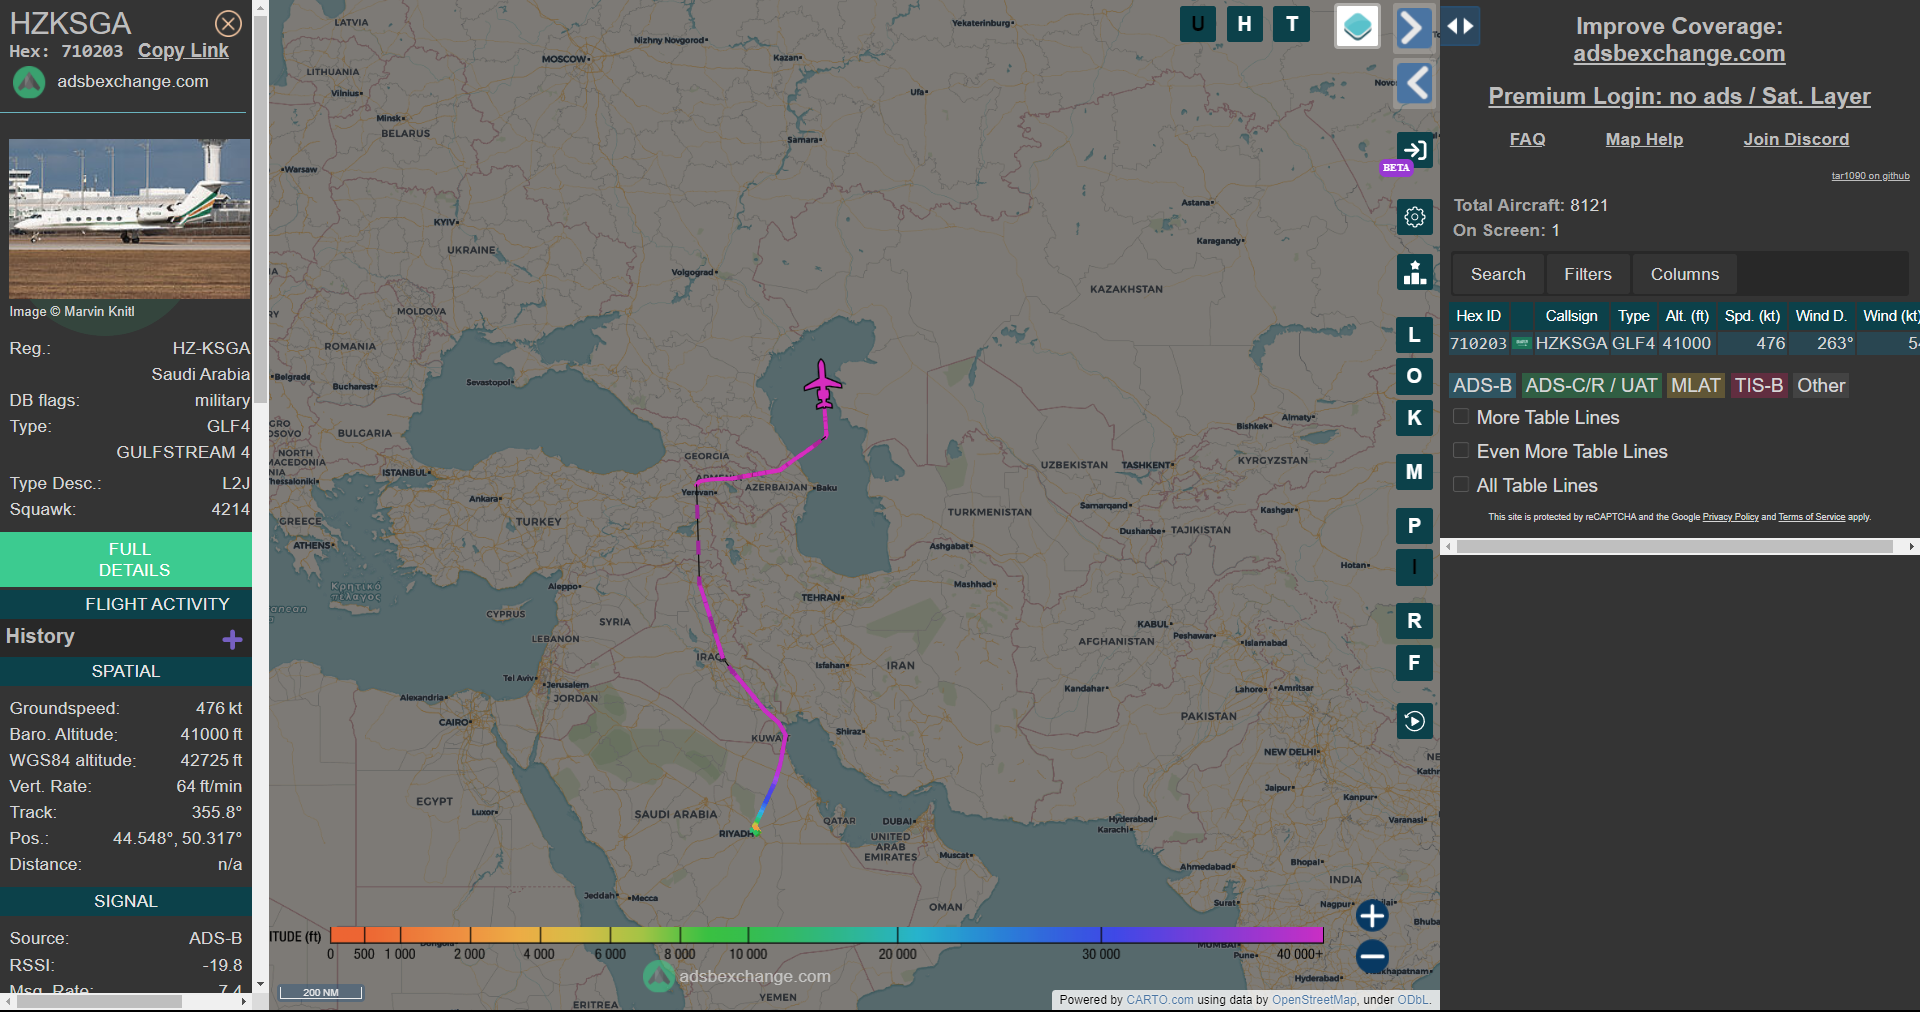
Task: Click the TIS-B legend swatch
Action: pos(1759,386)
